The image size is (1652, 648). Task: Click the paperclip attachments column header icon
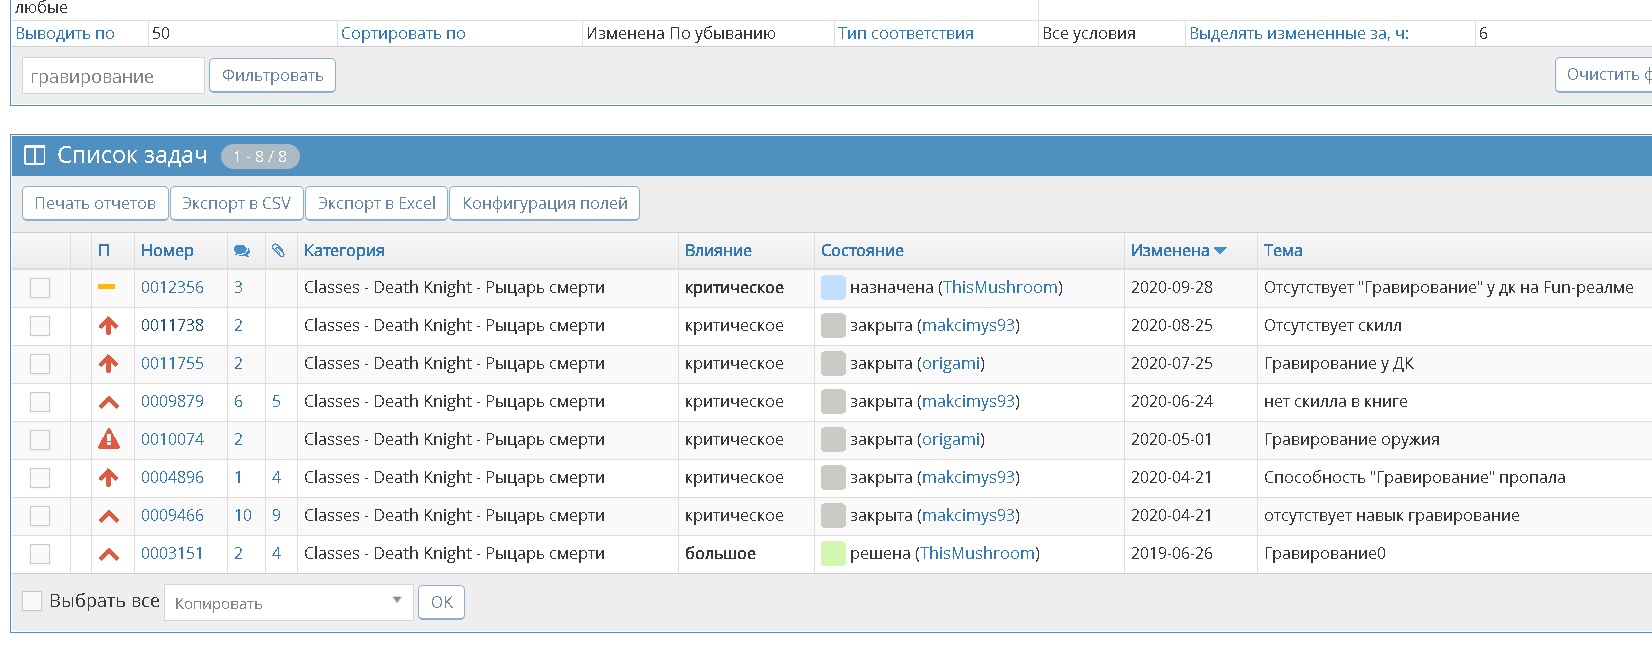point(278,251)
